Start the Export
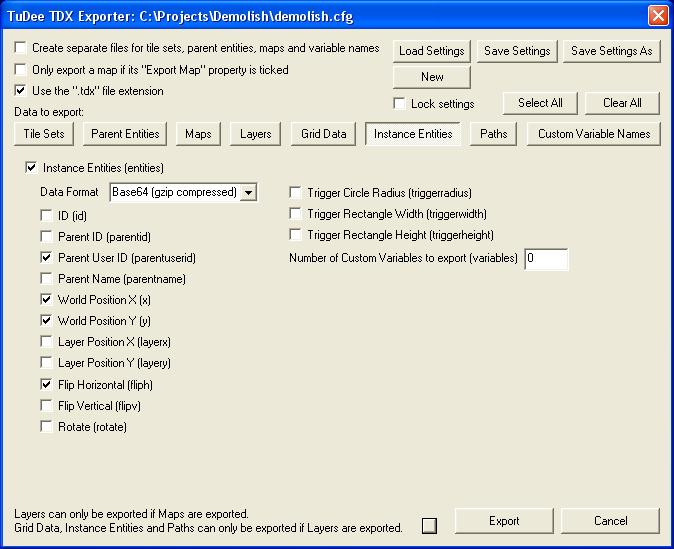Image resolution: width=674 pixels, height=549 pixels. pyautogui.click(x=504, y=521)
